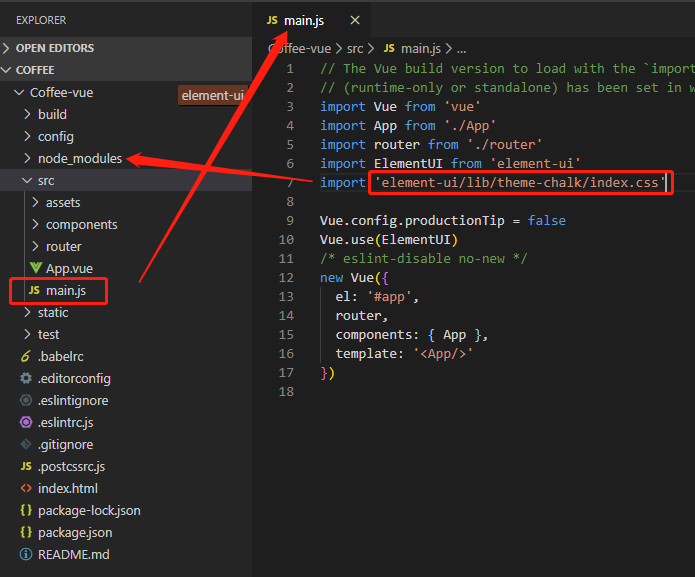Open the .eslintignore file

[73, 401]
